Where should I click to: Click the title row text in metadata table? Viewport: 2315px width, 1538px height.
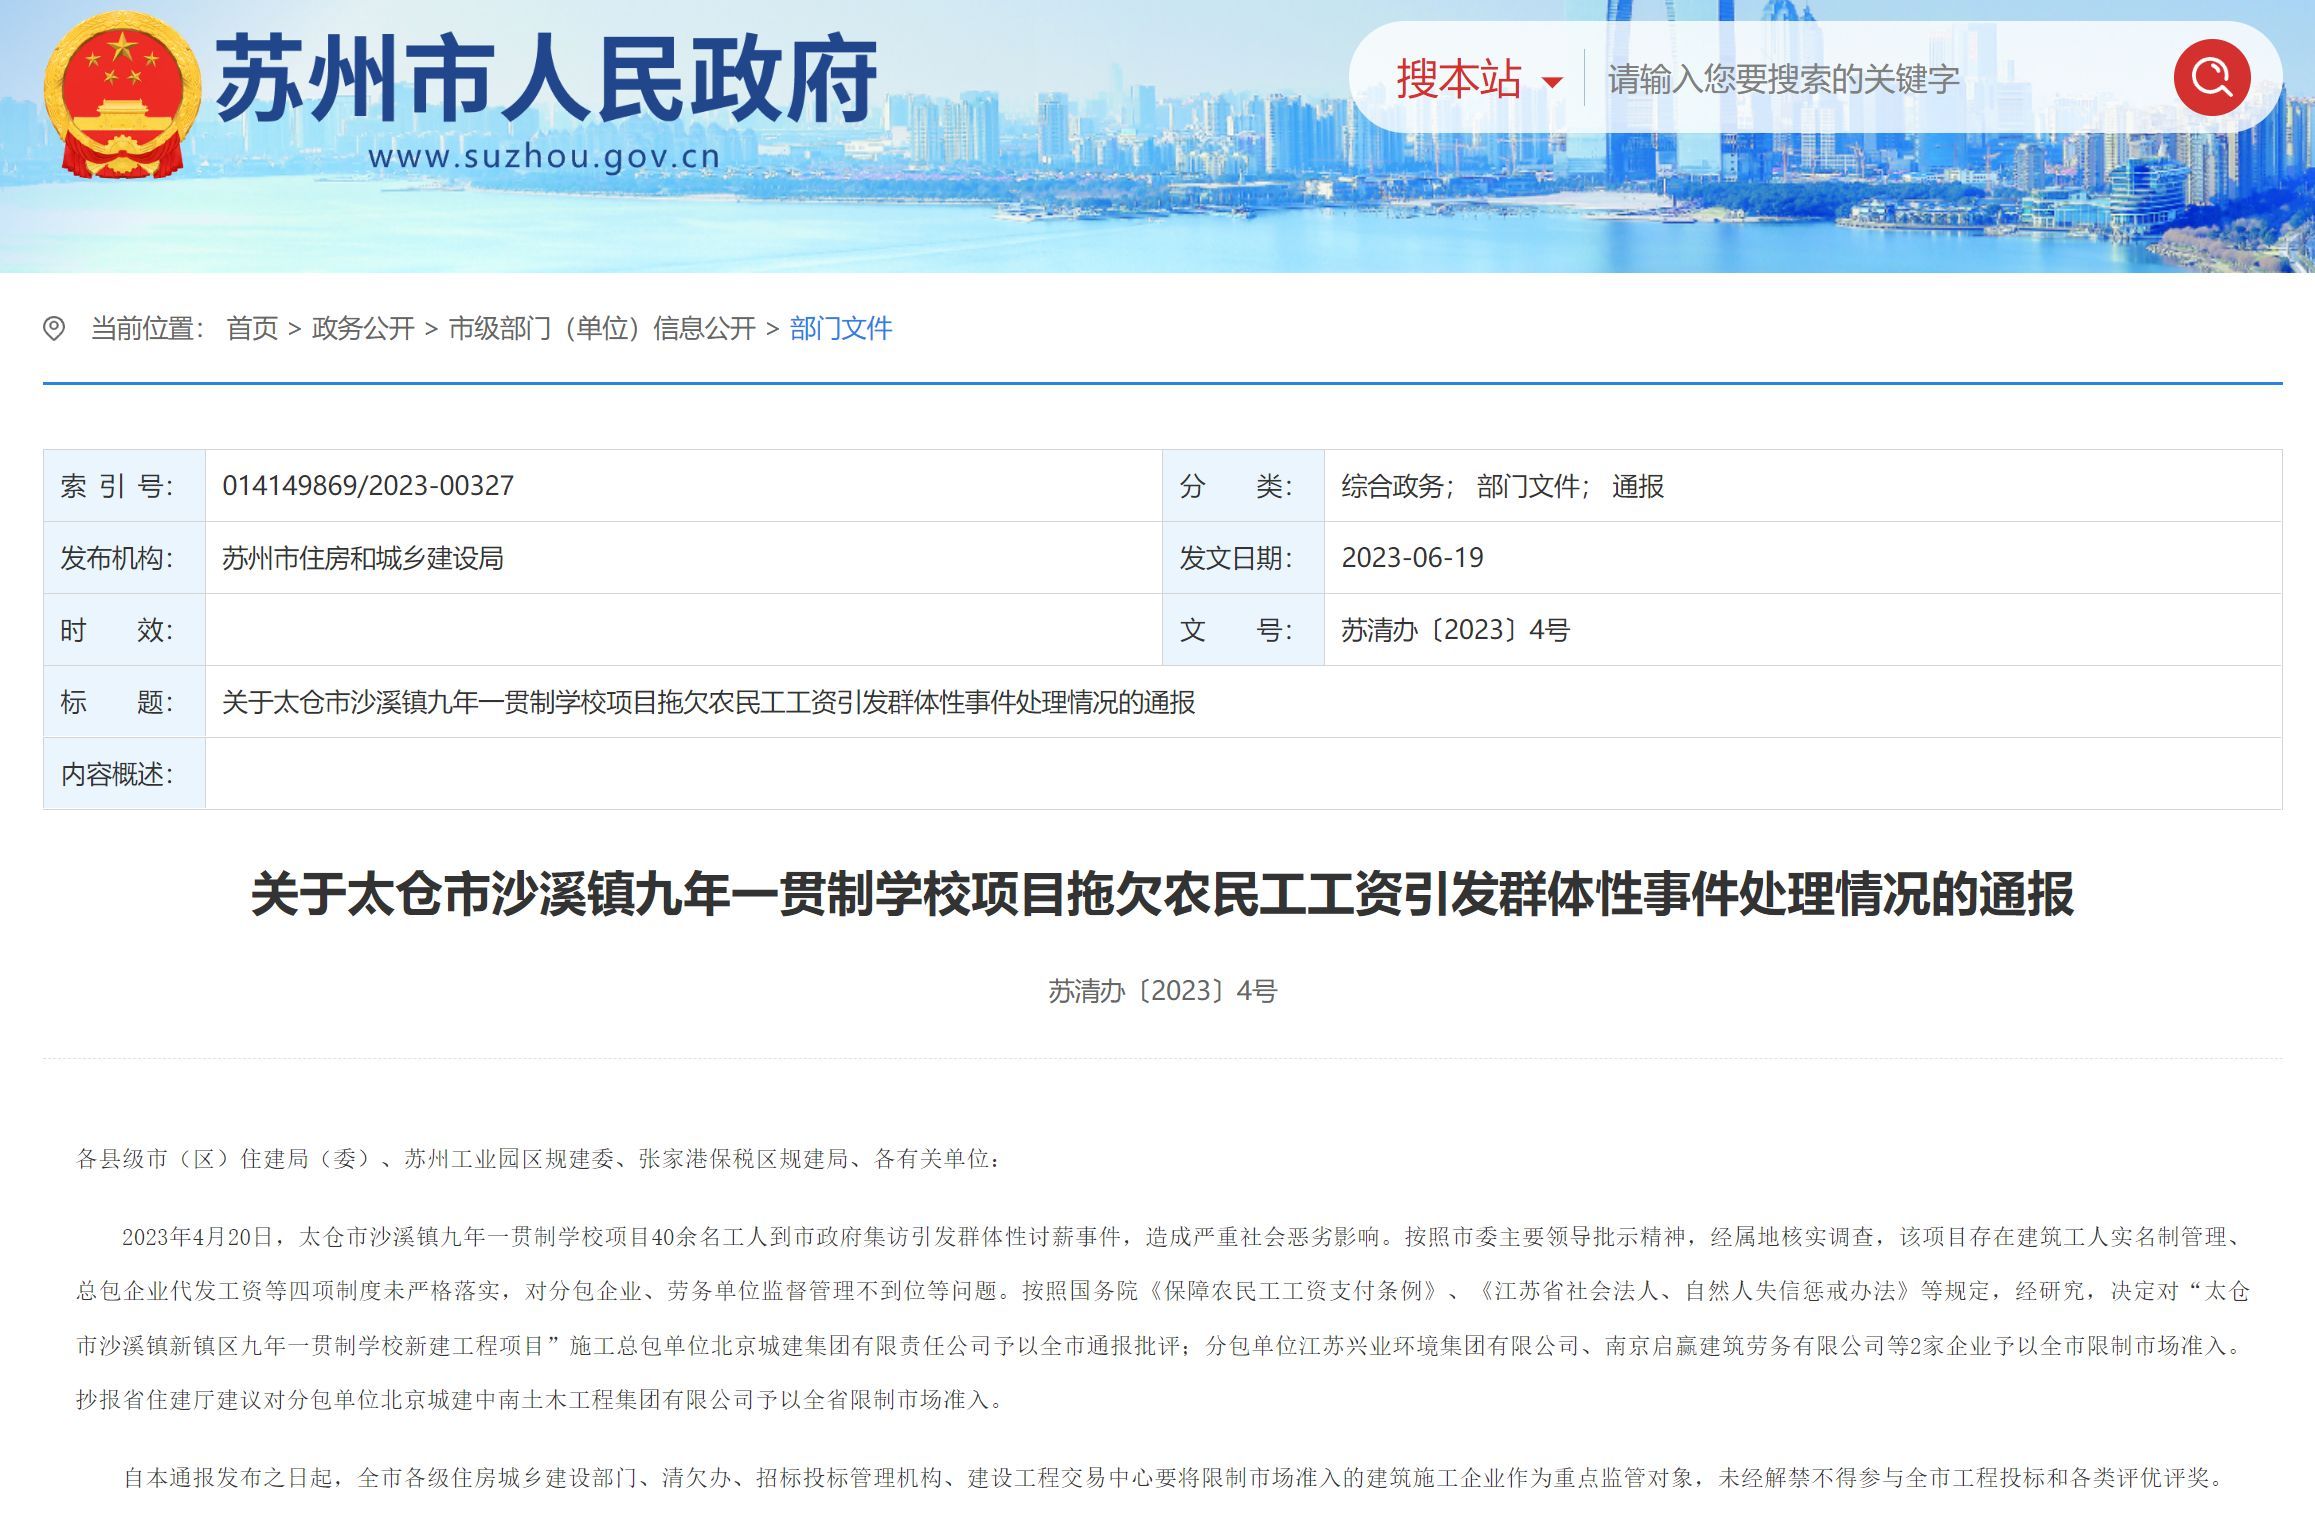(x=708, y=702)
